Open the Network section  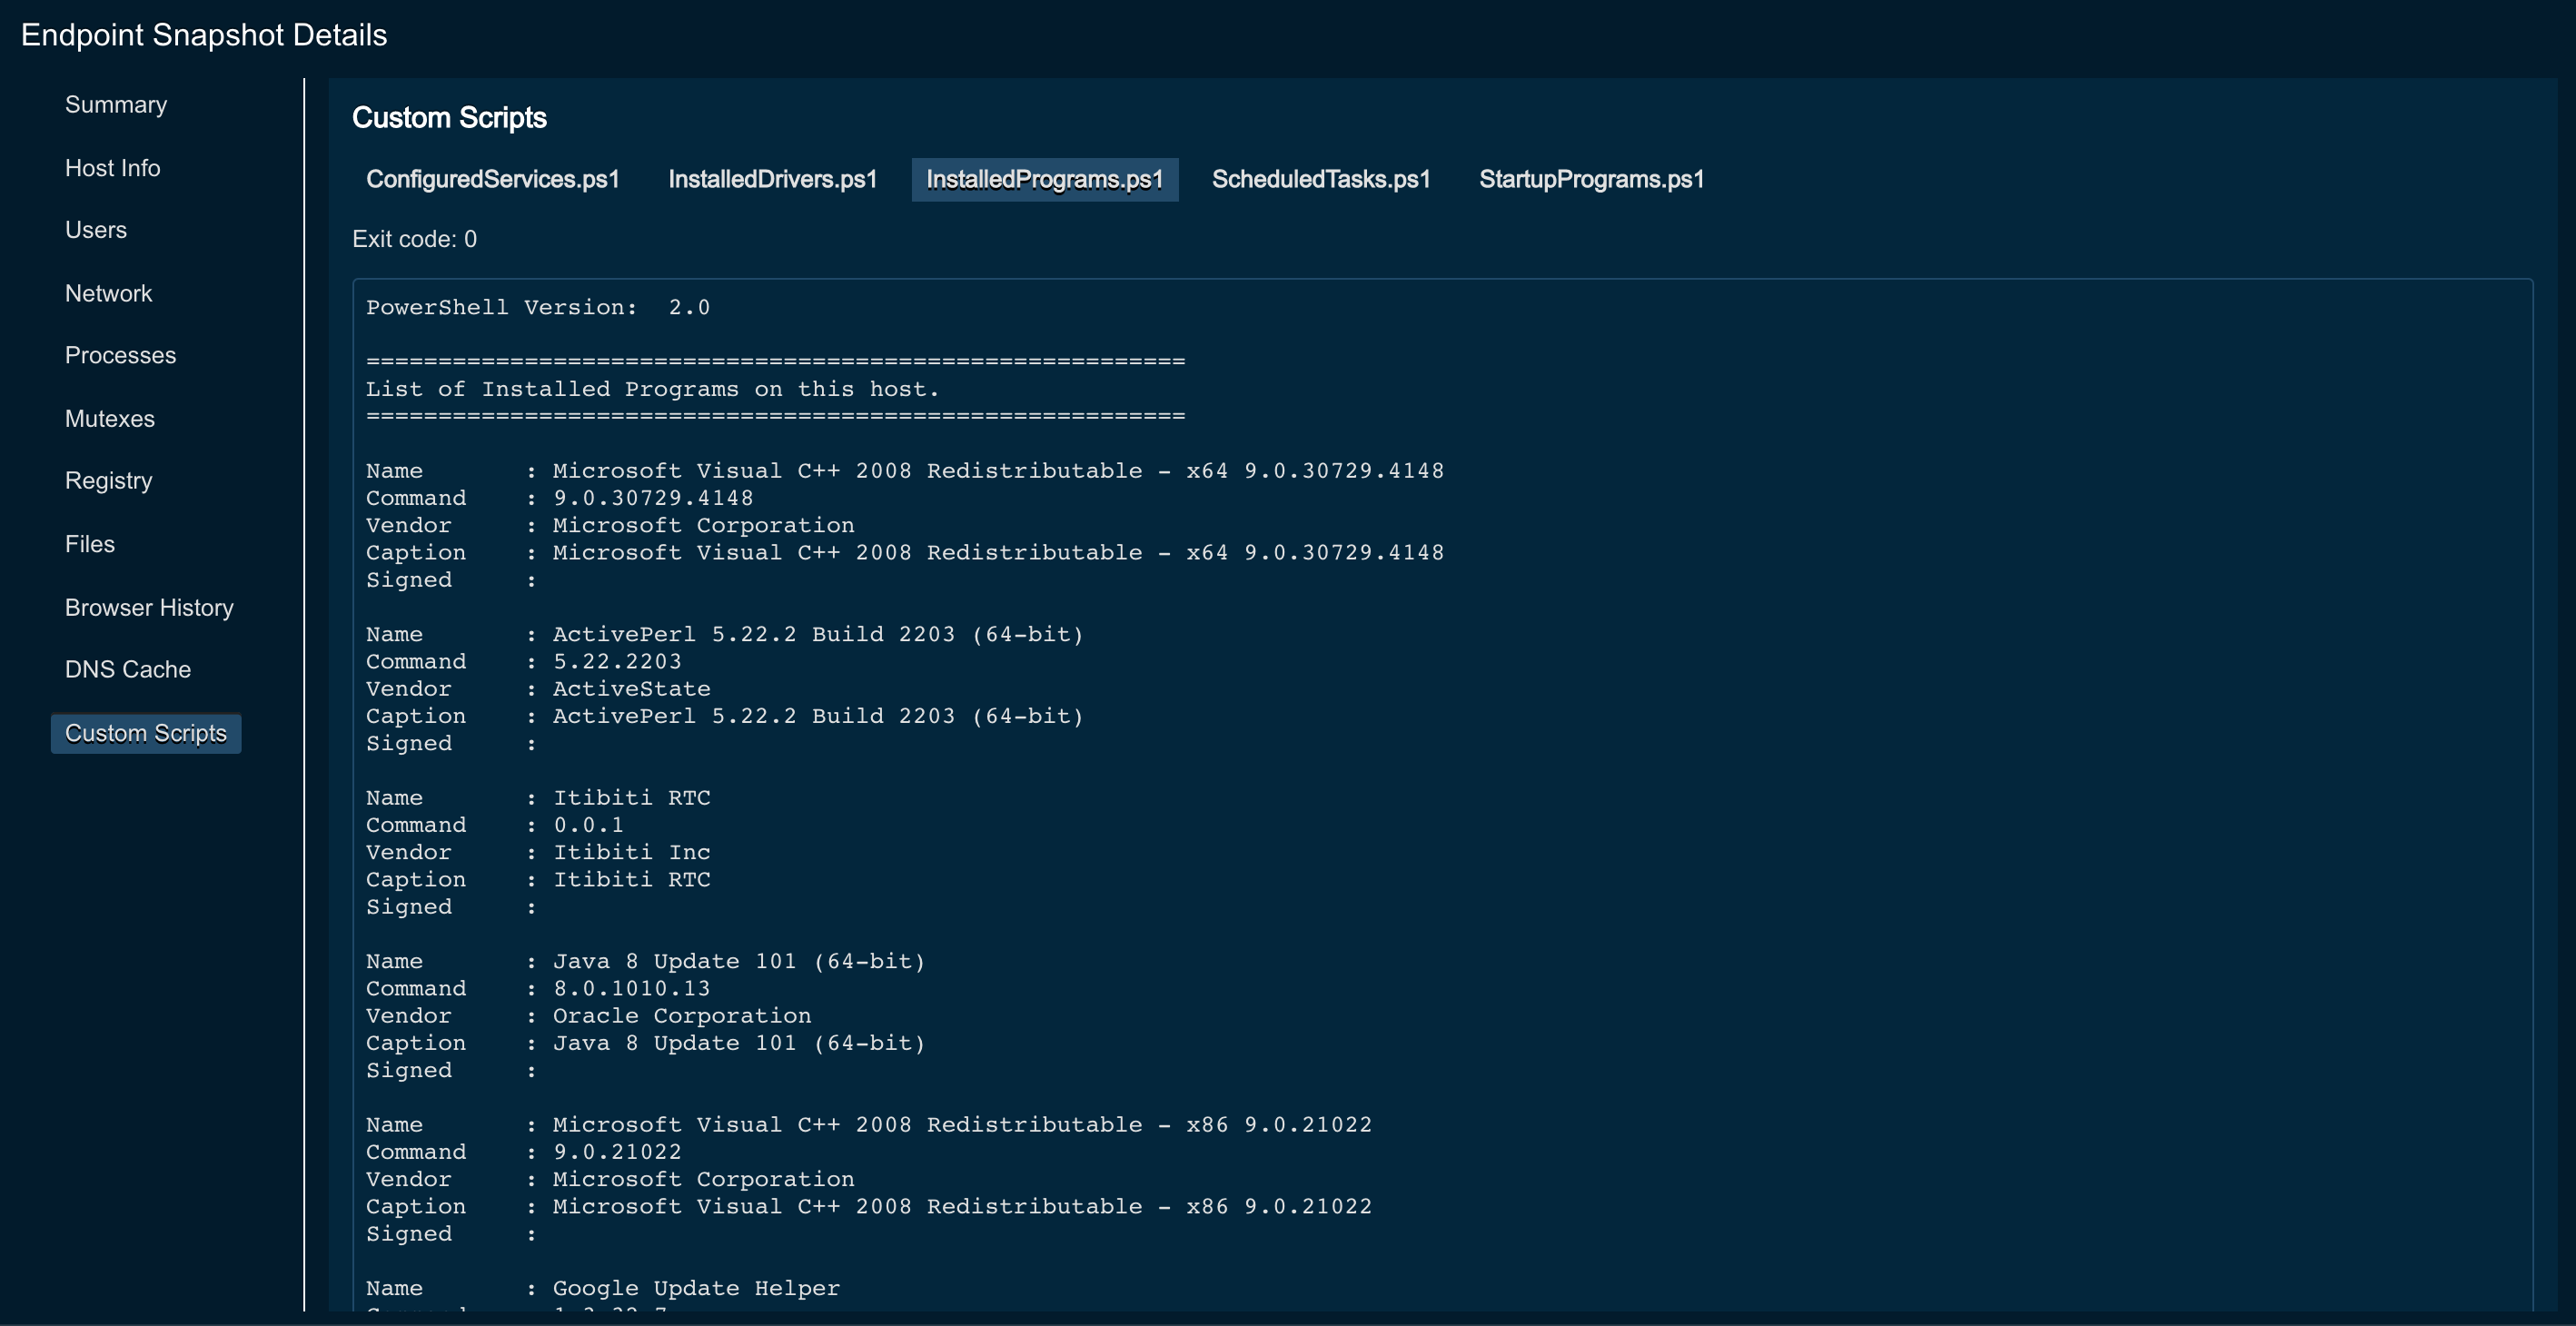pos(108,294)
